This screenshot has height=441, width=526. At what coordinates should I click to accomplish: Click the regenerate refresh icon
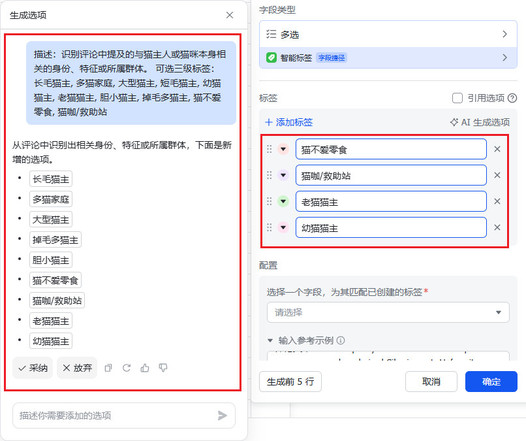pos(126,368)
